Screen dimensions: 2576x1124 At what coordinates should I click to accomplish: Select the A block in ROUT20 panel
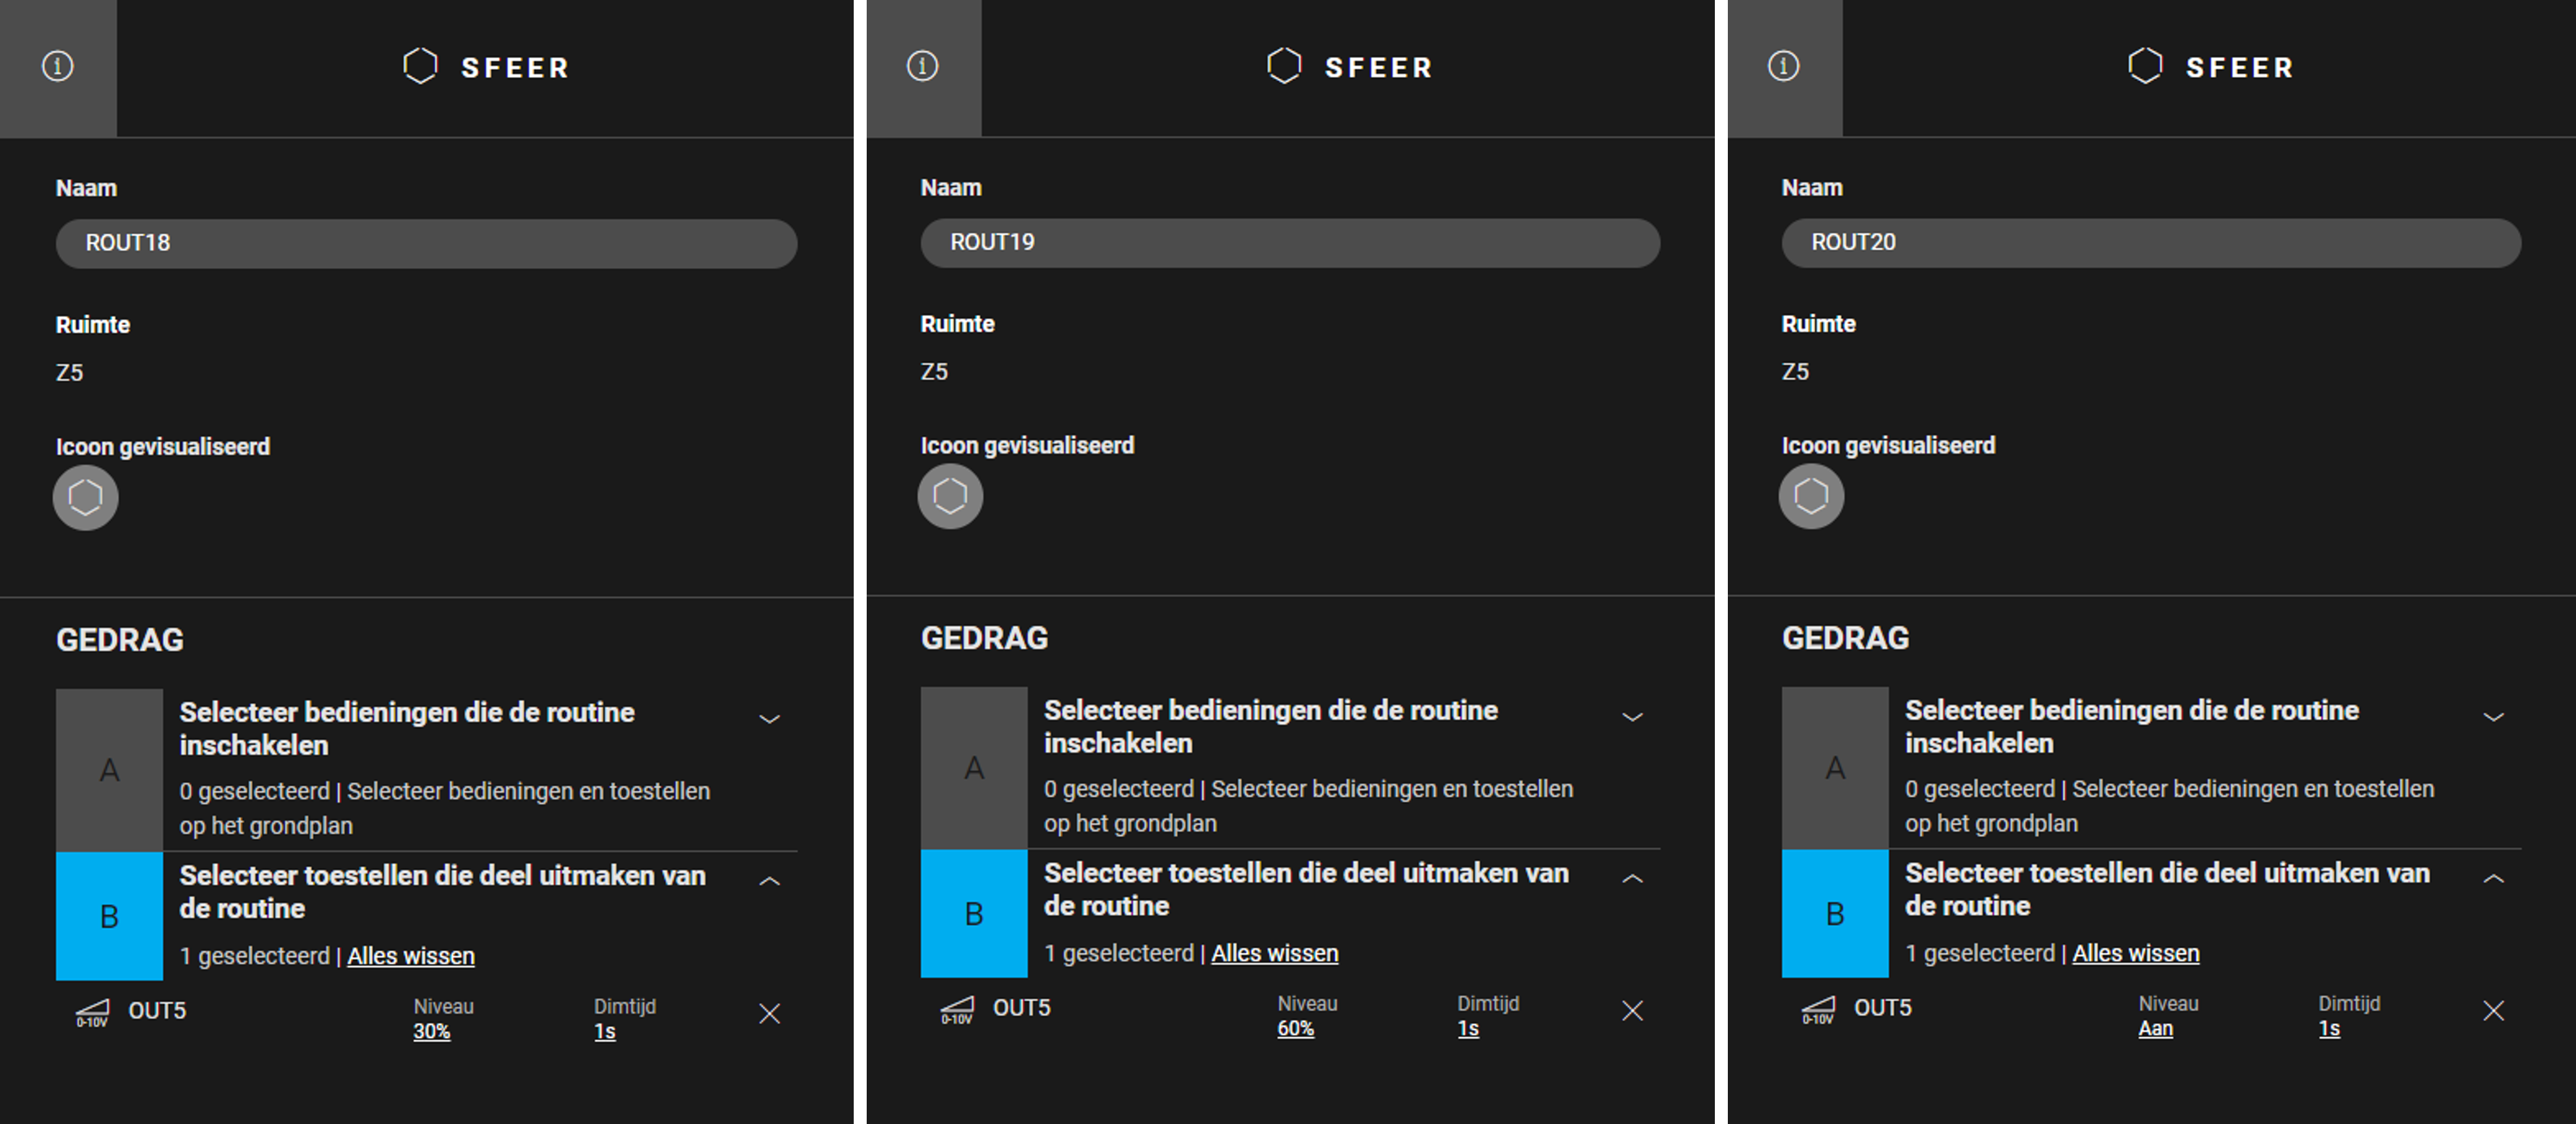[x=1835, y=768]
